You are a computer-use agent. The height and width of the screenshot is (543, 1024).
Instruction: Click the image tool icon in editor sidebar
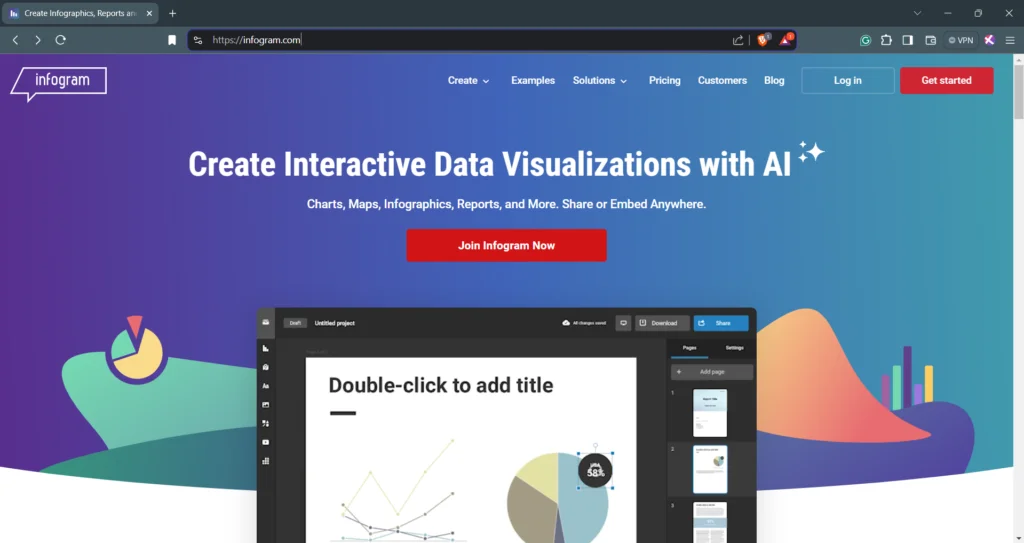(266, 405)
